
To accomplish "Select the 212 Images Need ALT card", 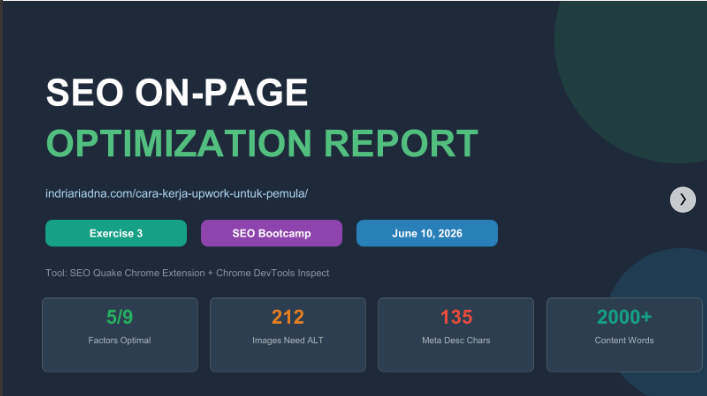I will 288,335.
